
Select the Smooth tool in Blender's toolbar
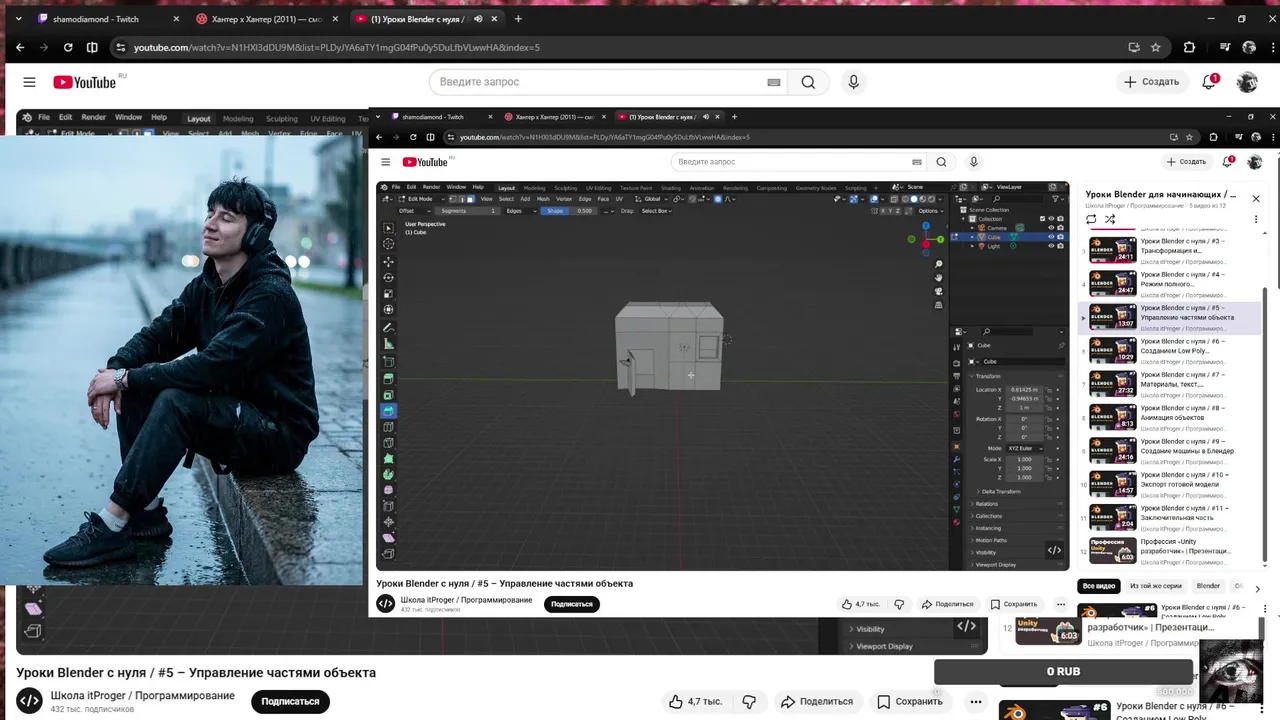click(388, 490)
